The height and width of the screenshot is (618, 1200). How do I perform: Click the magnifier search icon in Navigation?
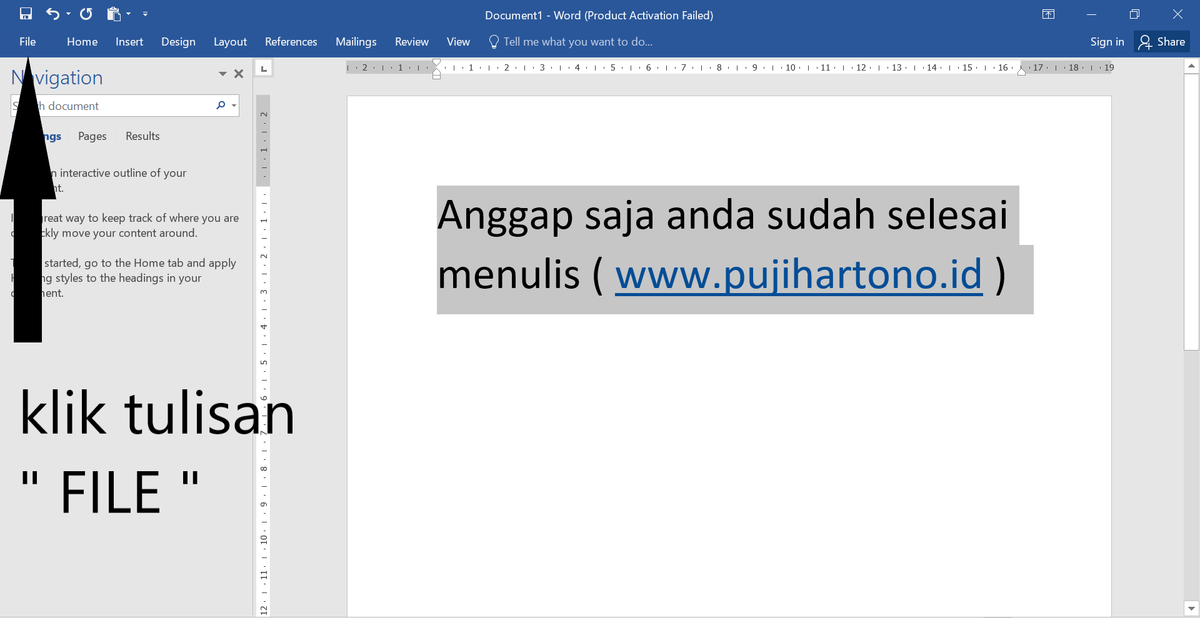(x=221, y=105)
